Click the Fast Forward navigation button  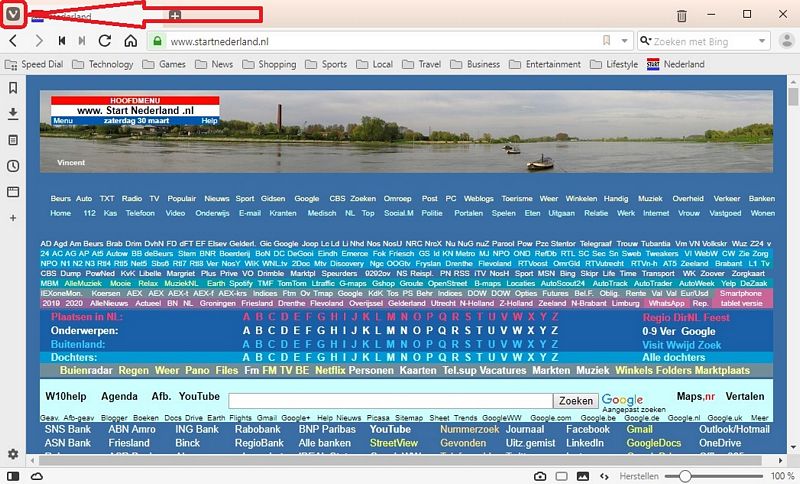82,41
